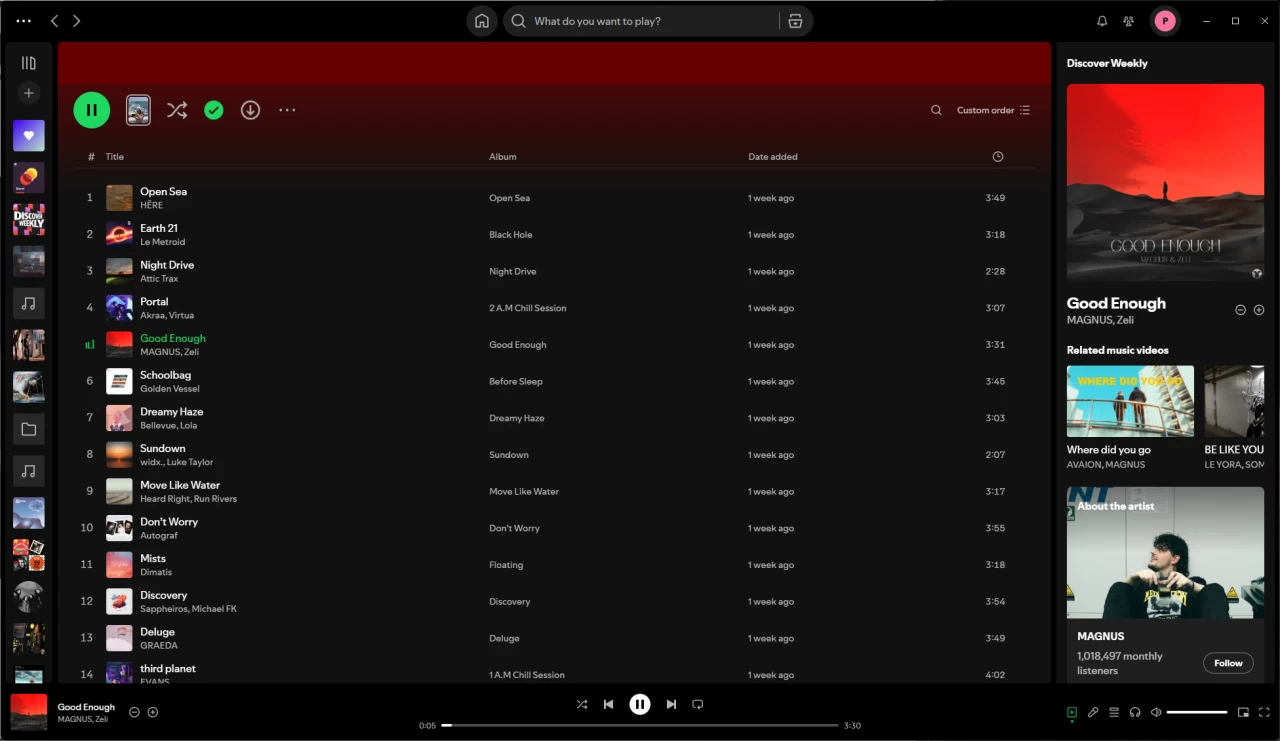Open the Browse icon in the search bar

[795, 21]
